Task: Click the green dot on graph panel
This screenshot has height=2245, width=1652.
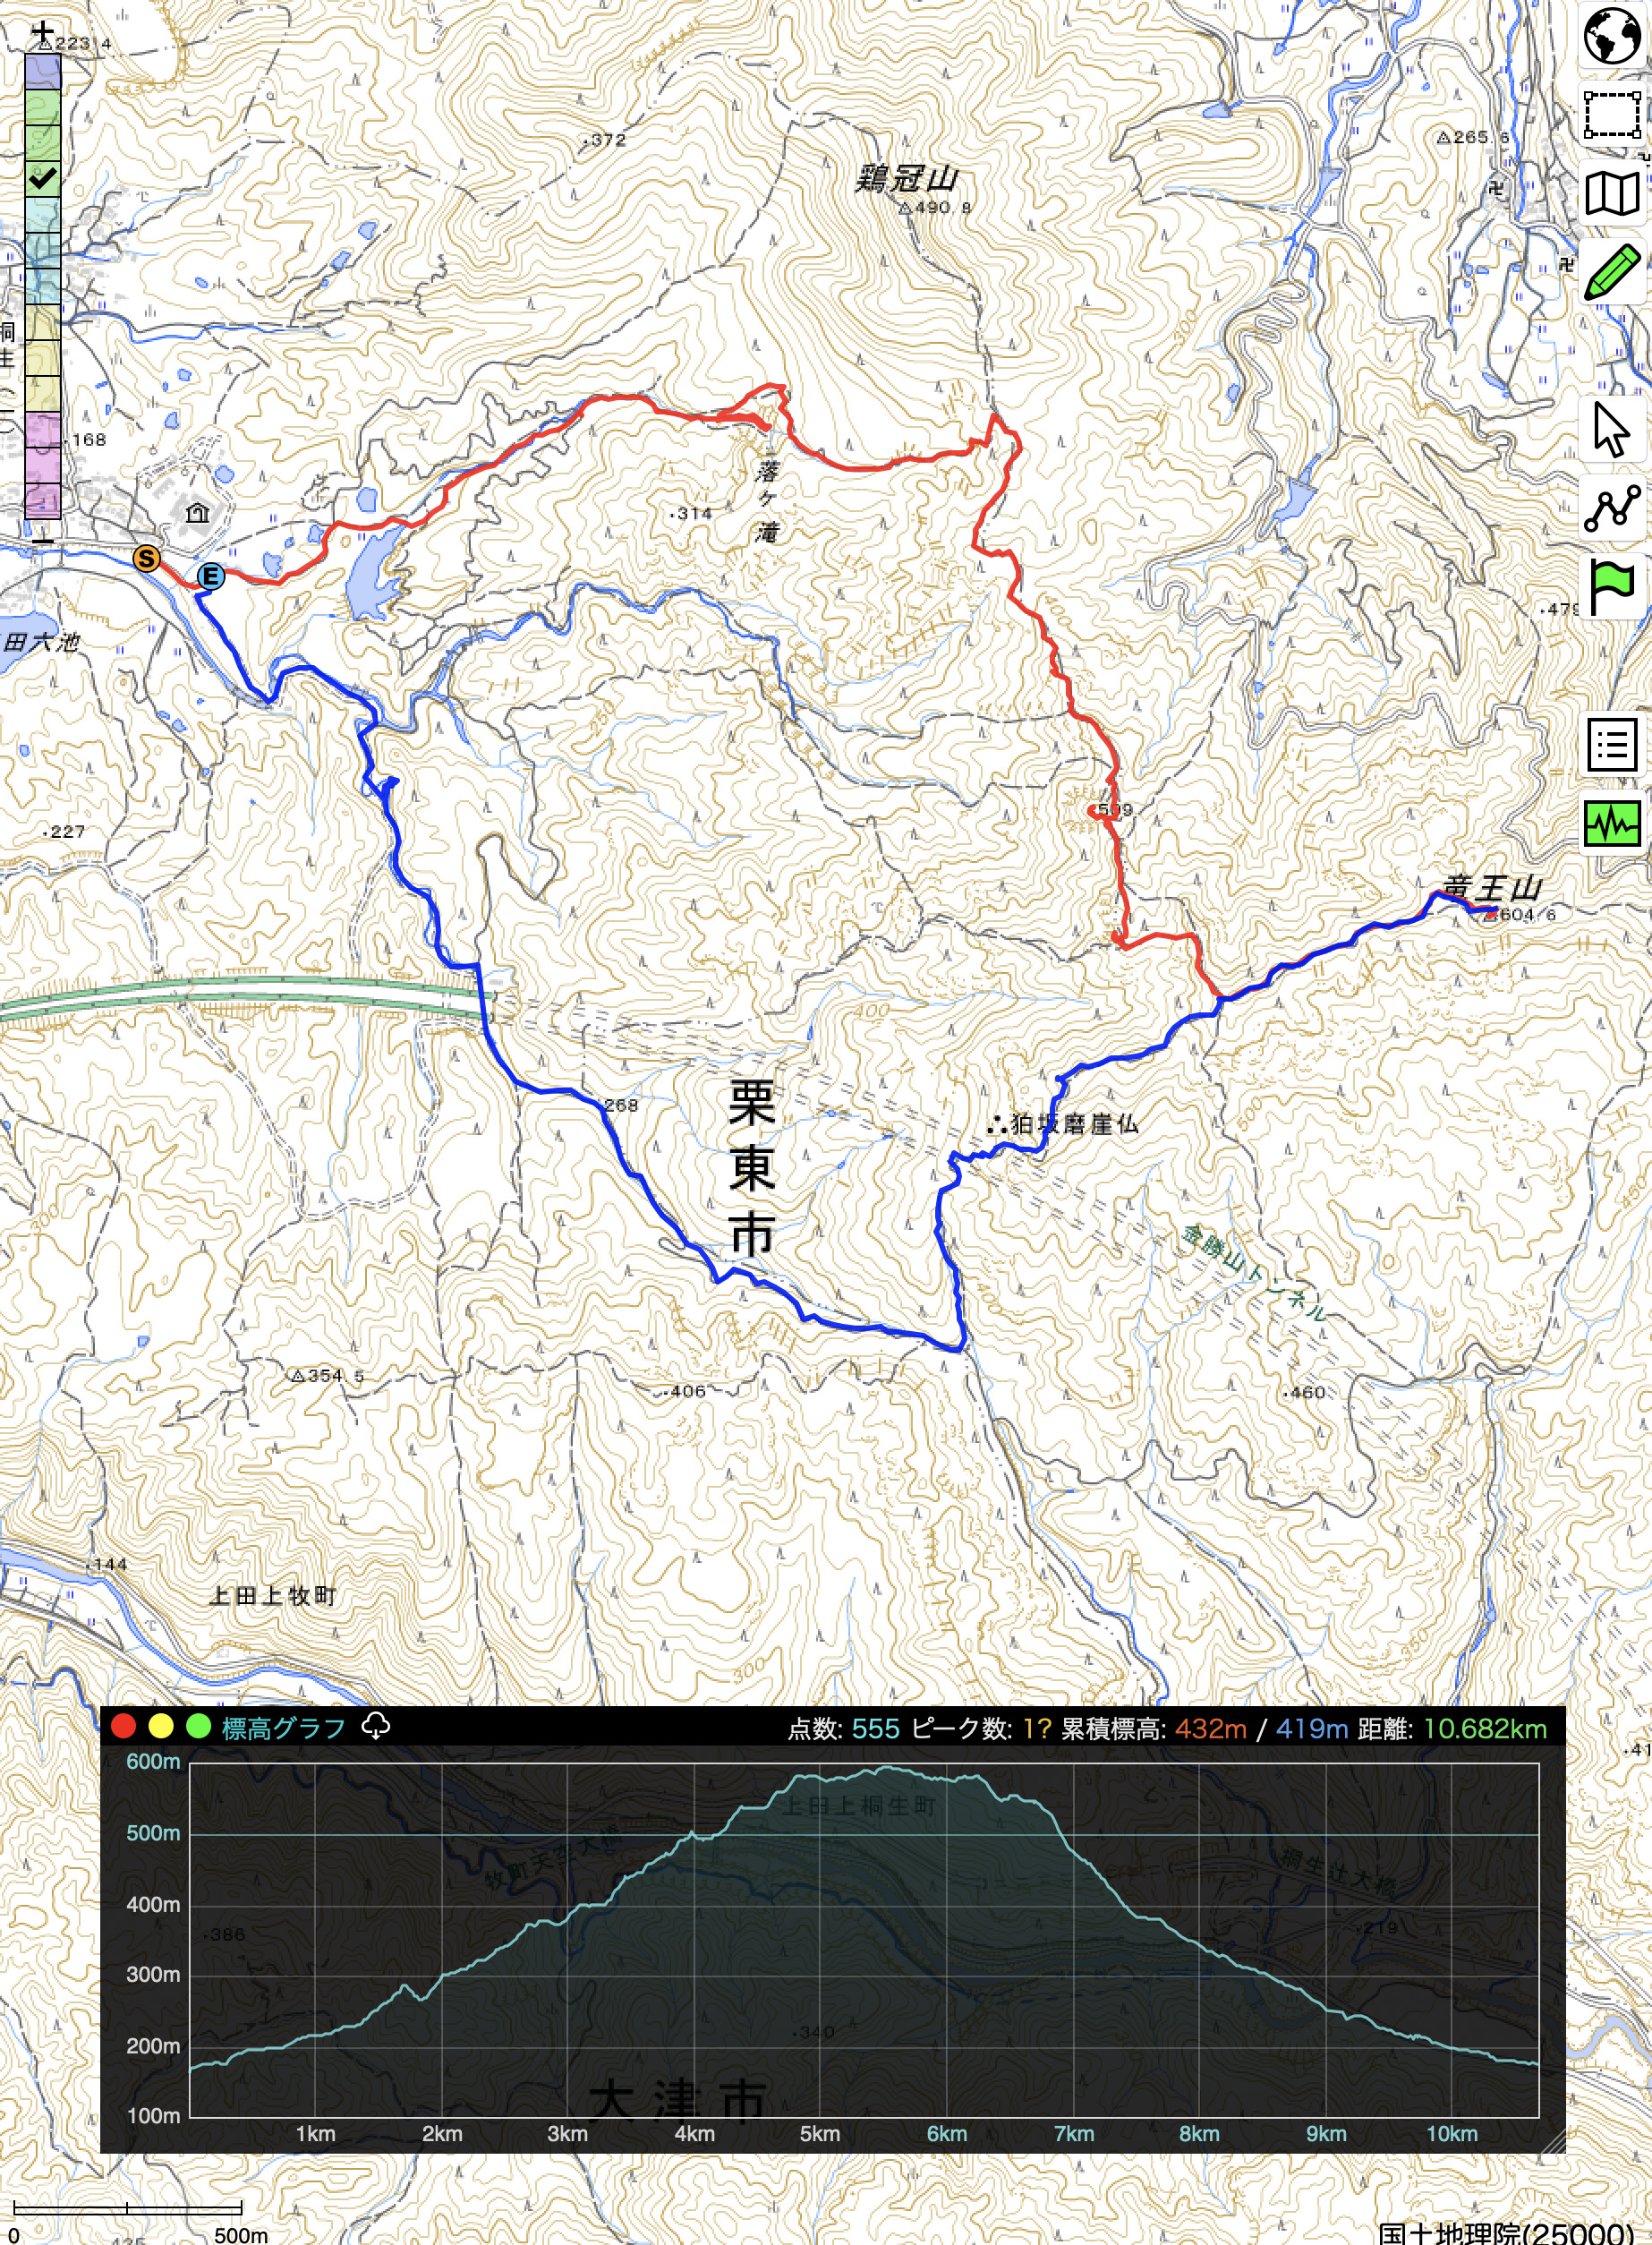Action: click(198, 1726)
